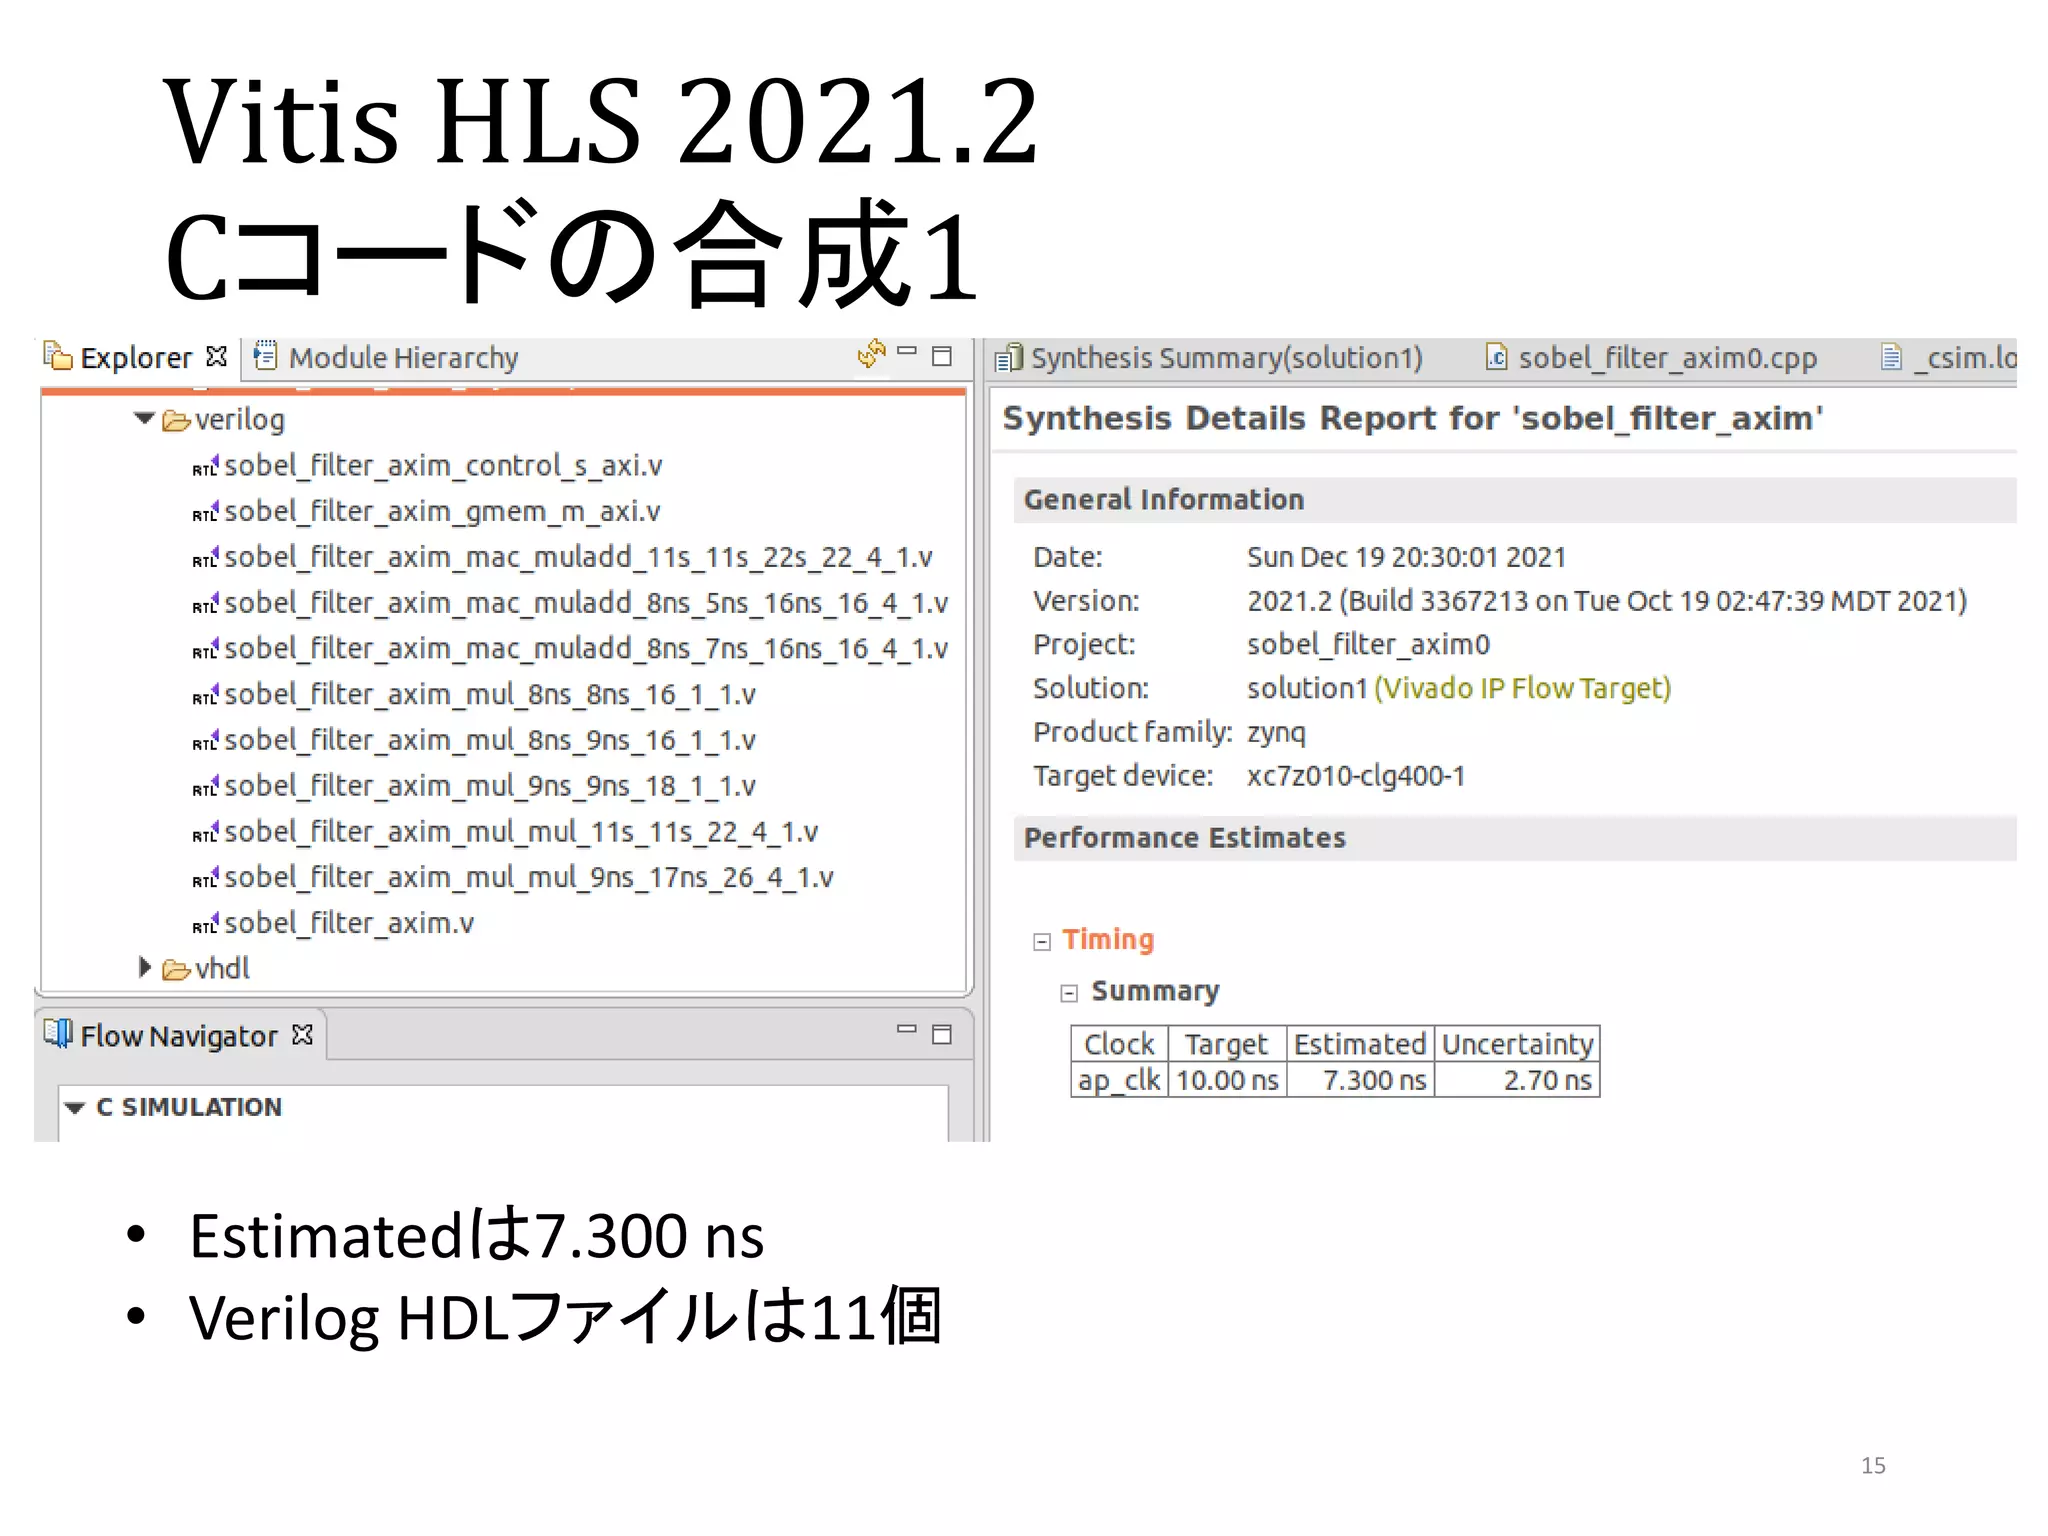Select the verilog folder icon
The height and width of the screenshot is (1536, 2048).
click(176, 421)
